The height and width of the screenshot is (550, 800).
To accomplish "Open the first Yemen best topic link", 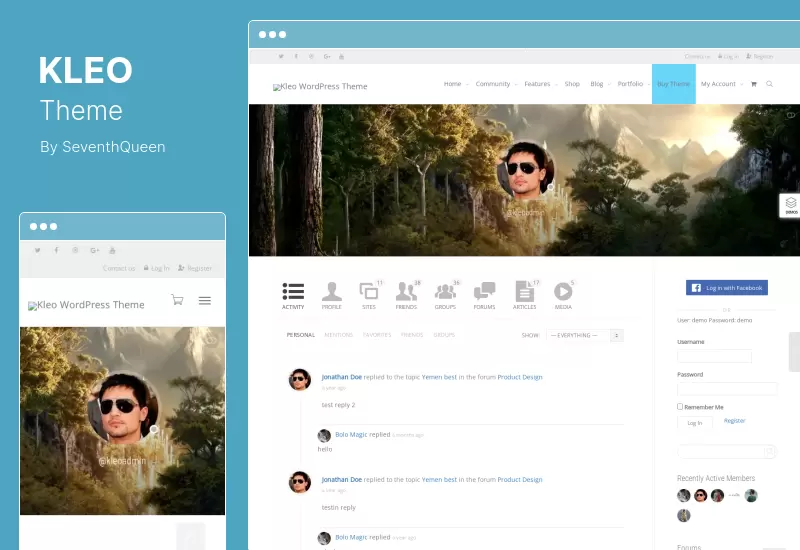I will 439,377.
